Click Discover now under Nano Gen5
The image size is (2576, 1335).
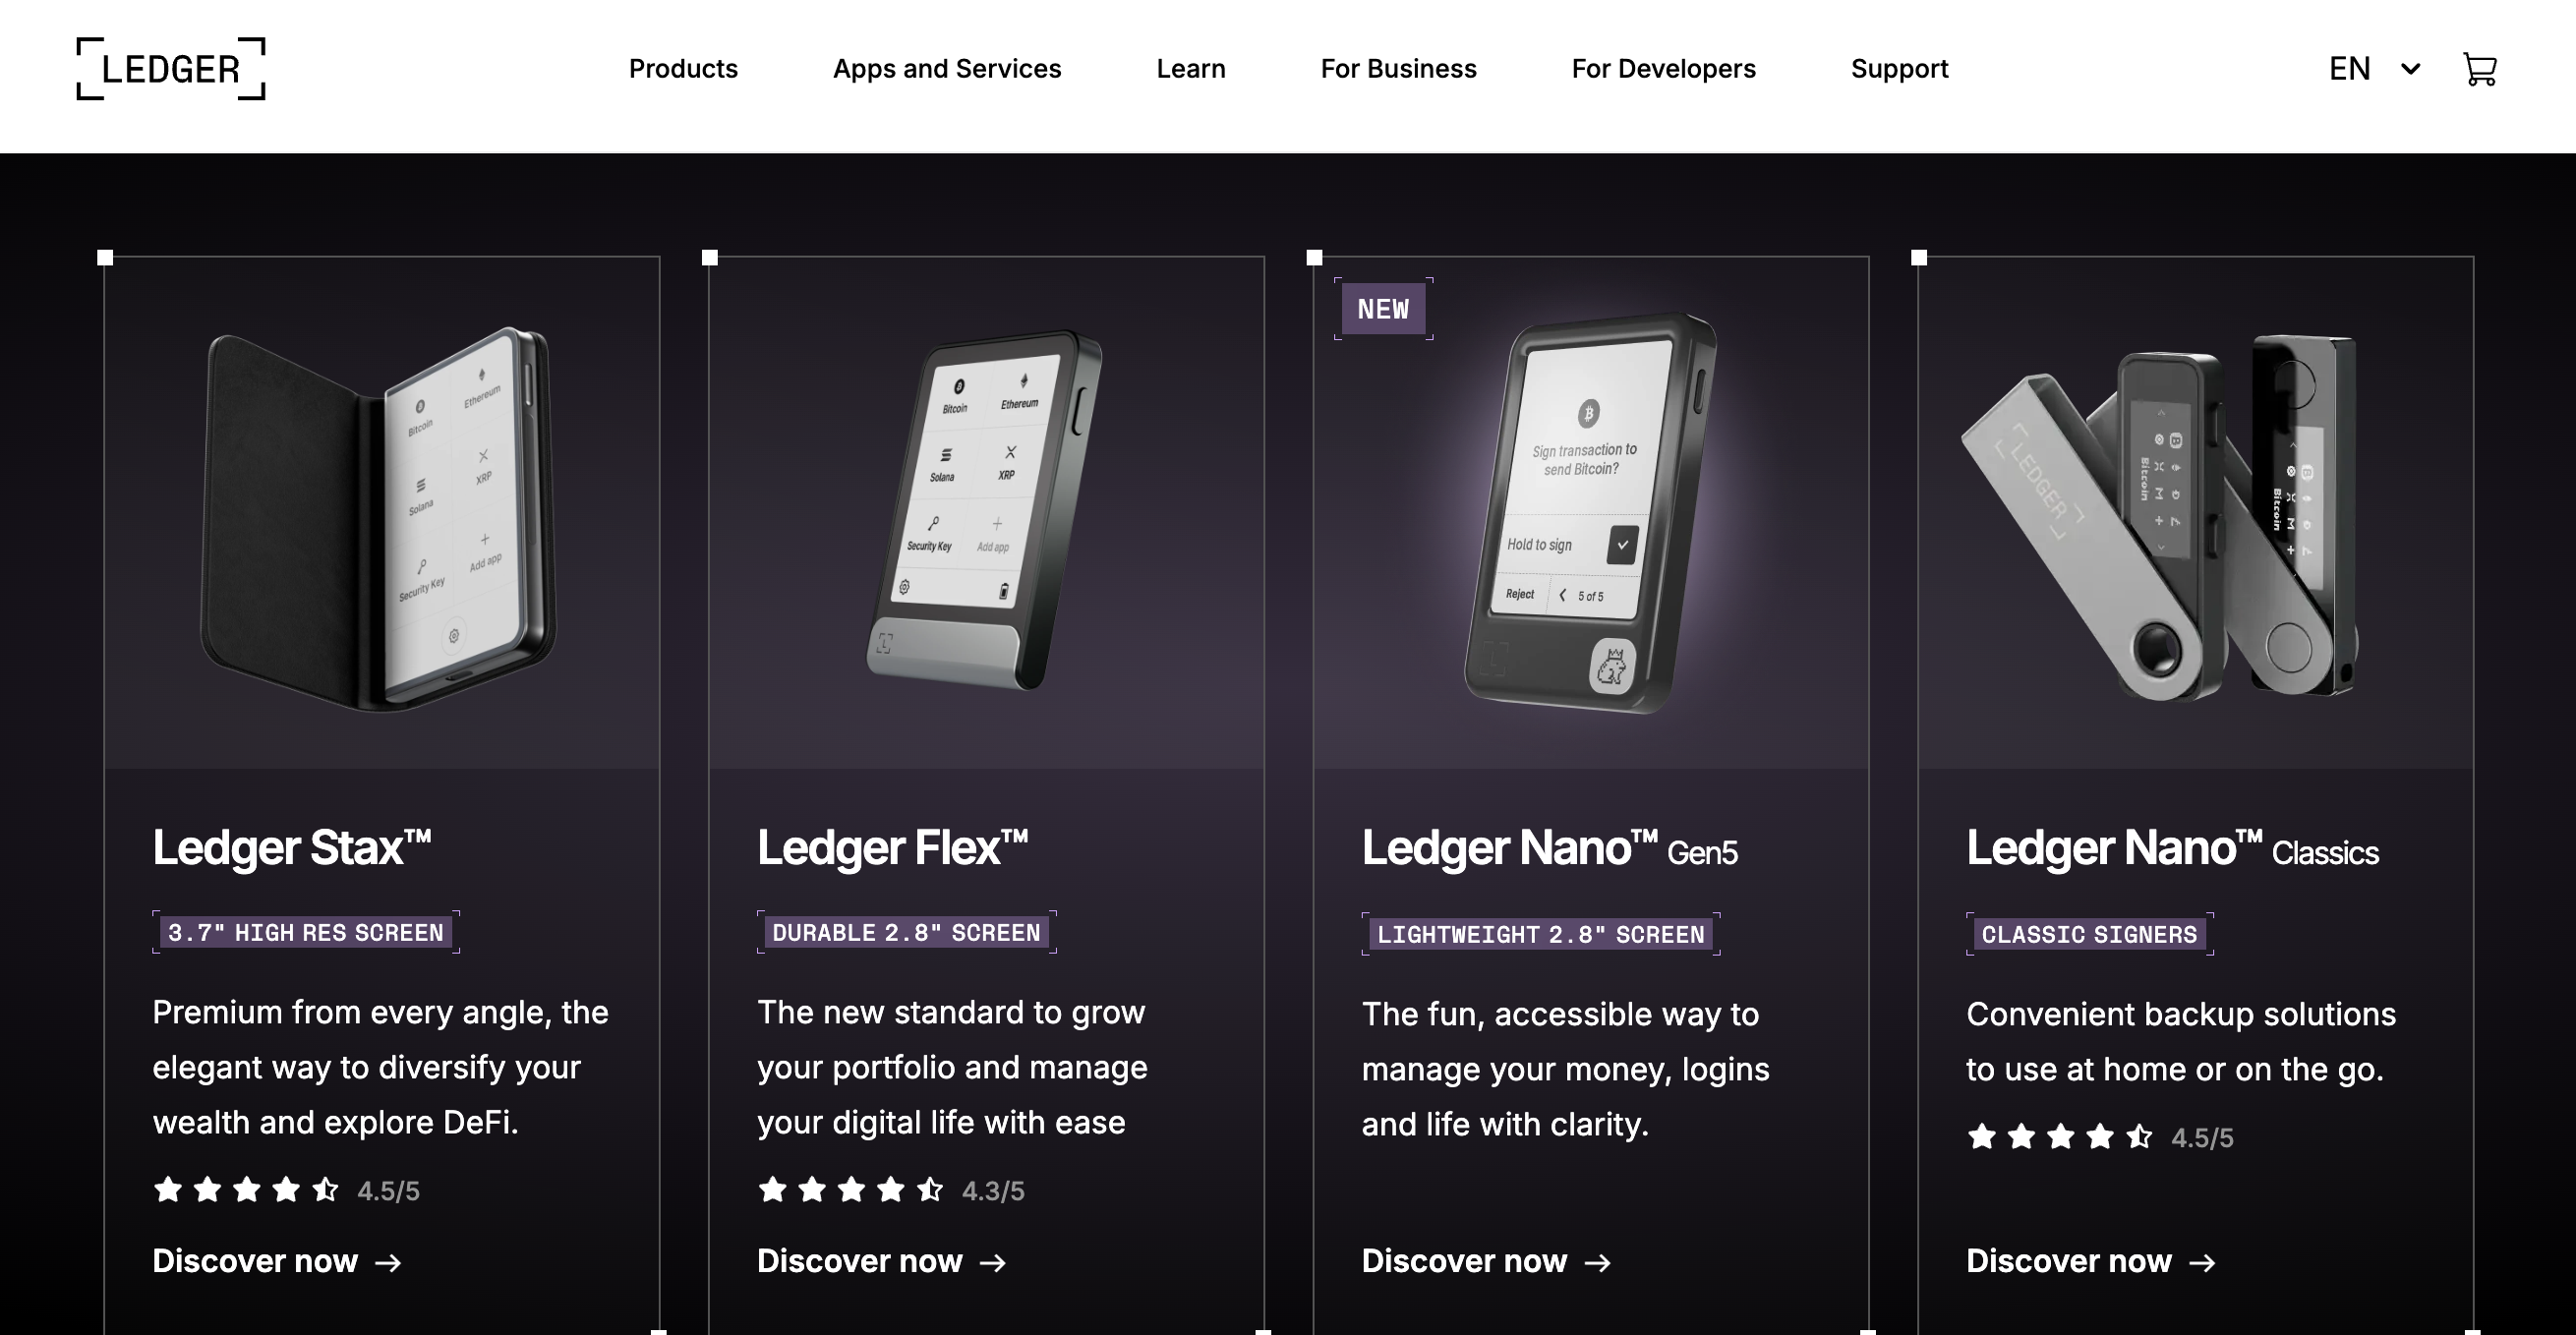point(1486,1261)
